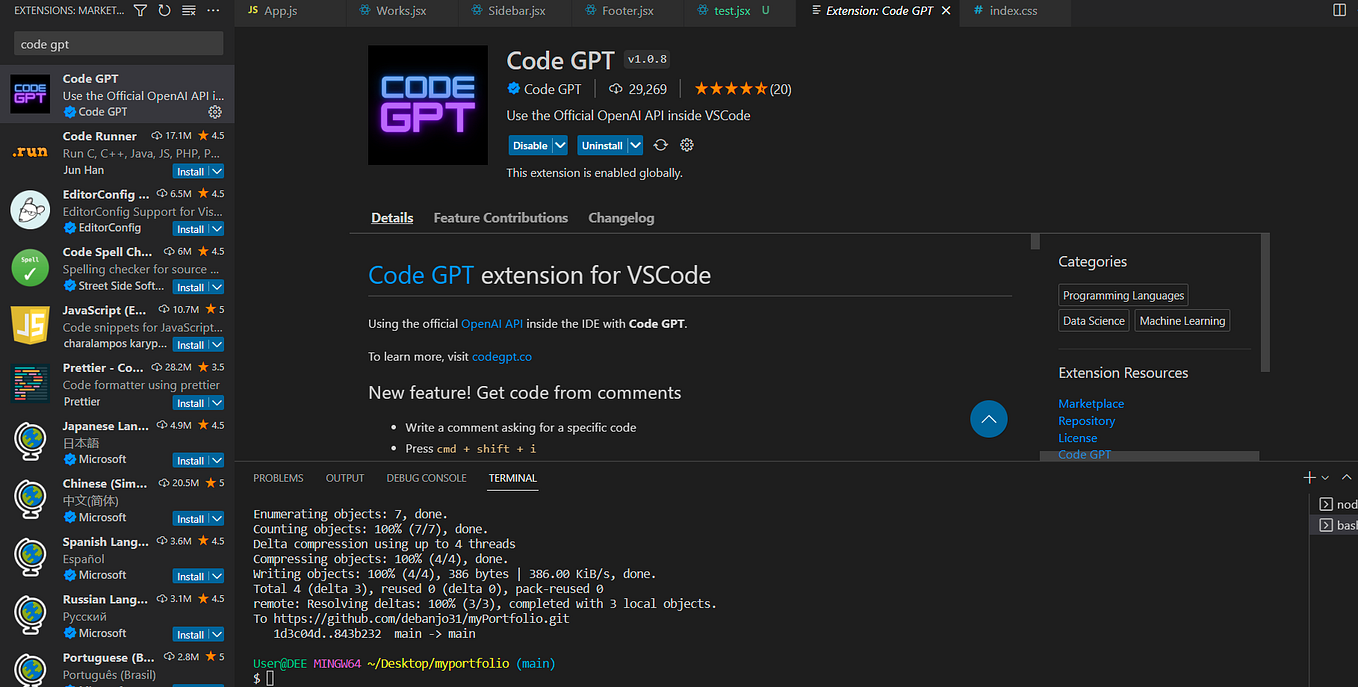This screenshot has width=1358, height=687.
Task: Visit the codegpt.co link
Action: click(501, 356)
